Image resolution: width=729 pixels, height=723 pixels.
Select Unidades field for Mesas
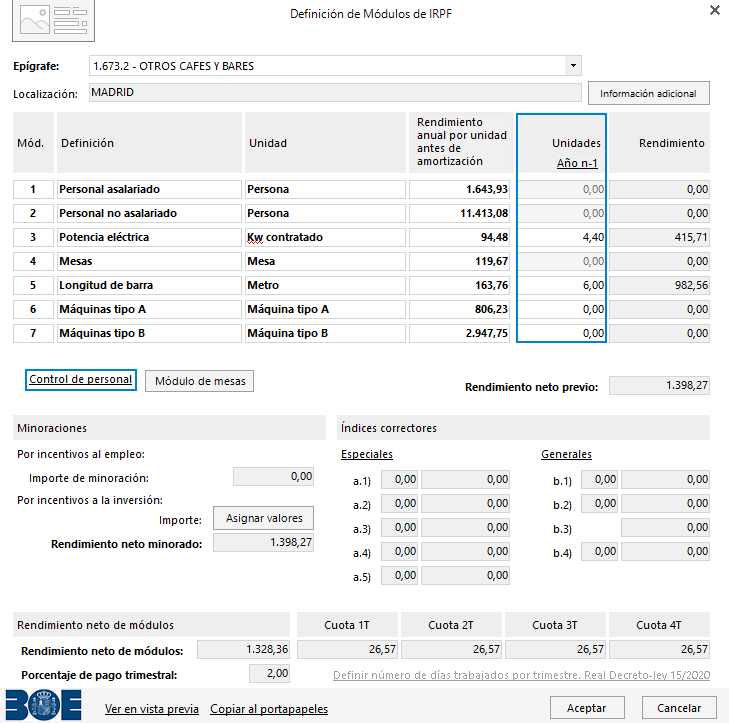click(x=561, y=261)
